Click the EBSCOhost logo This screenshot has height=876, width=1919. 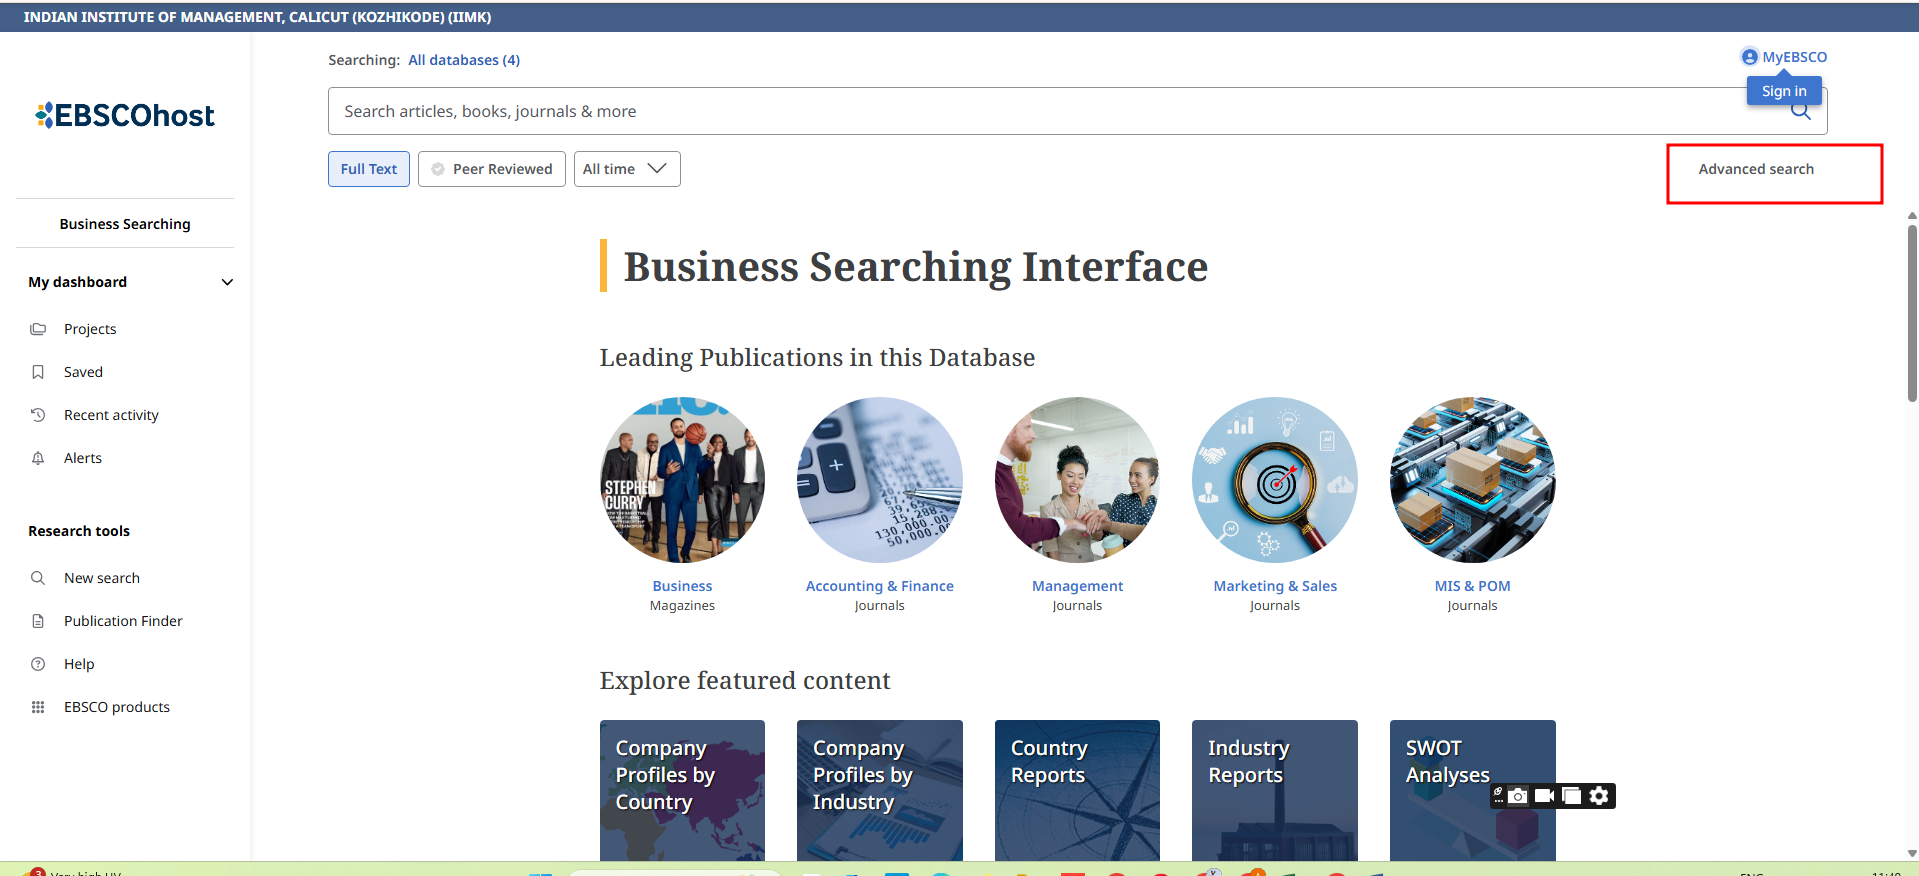point(125,116)
